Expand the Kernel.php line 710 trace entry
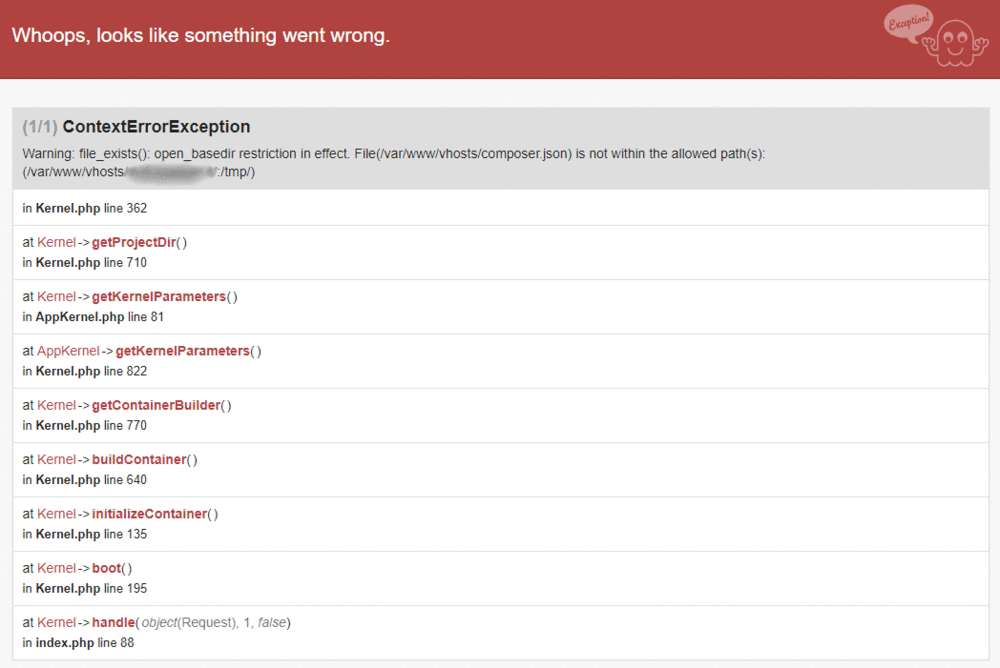Viewport: 1000px width, 668px height. pos(501,253)
